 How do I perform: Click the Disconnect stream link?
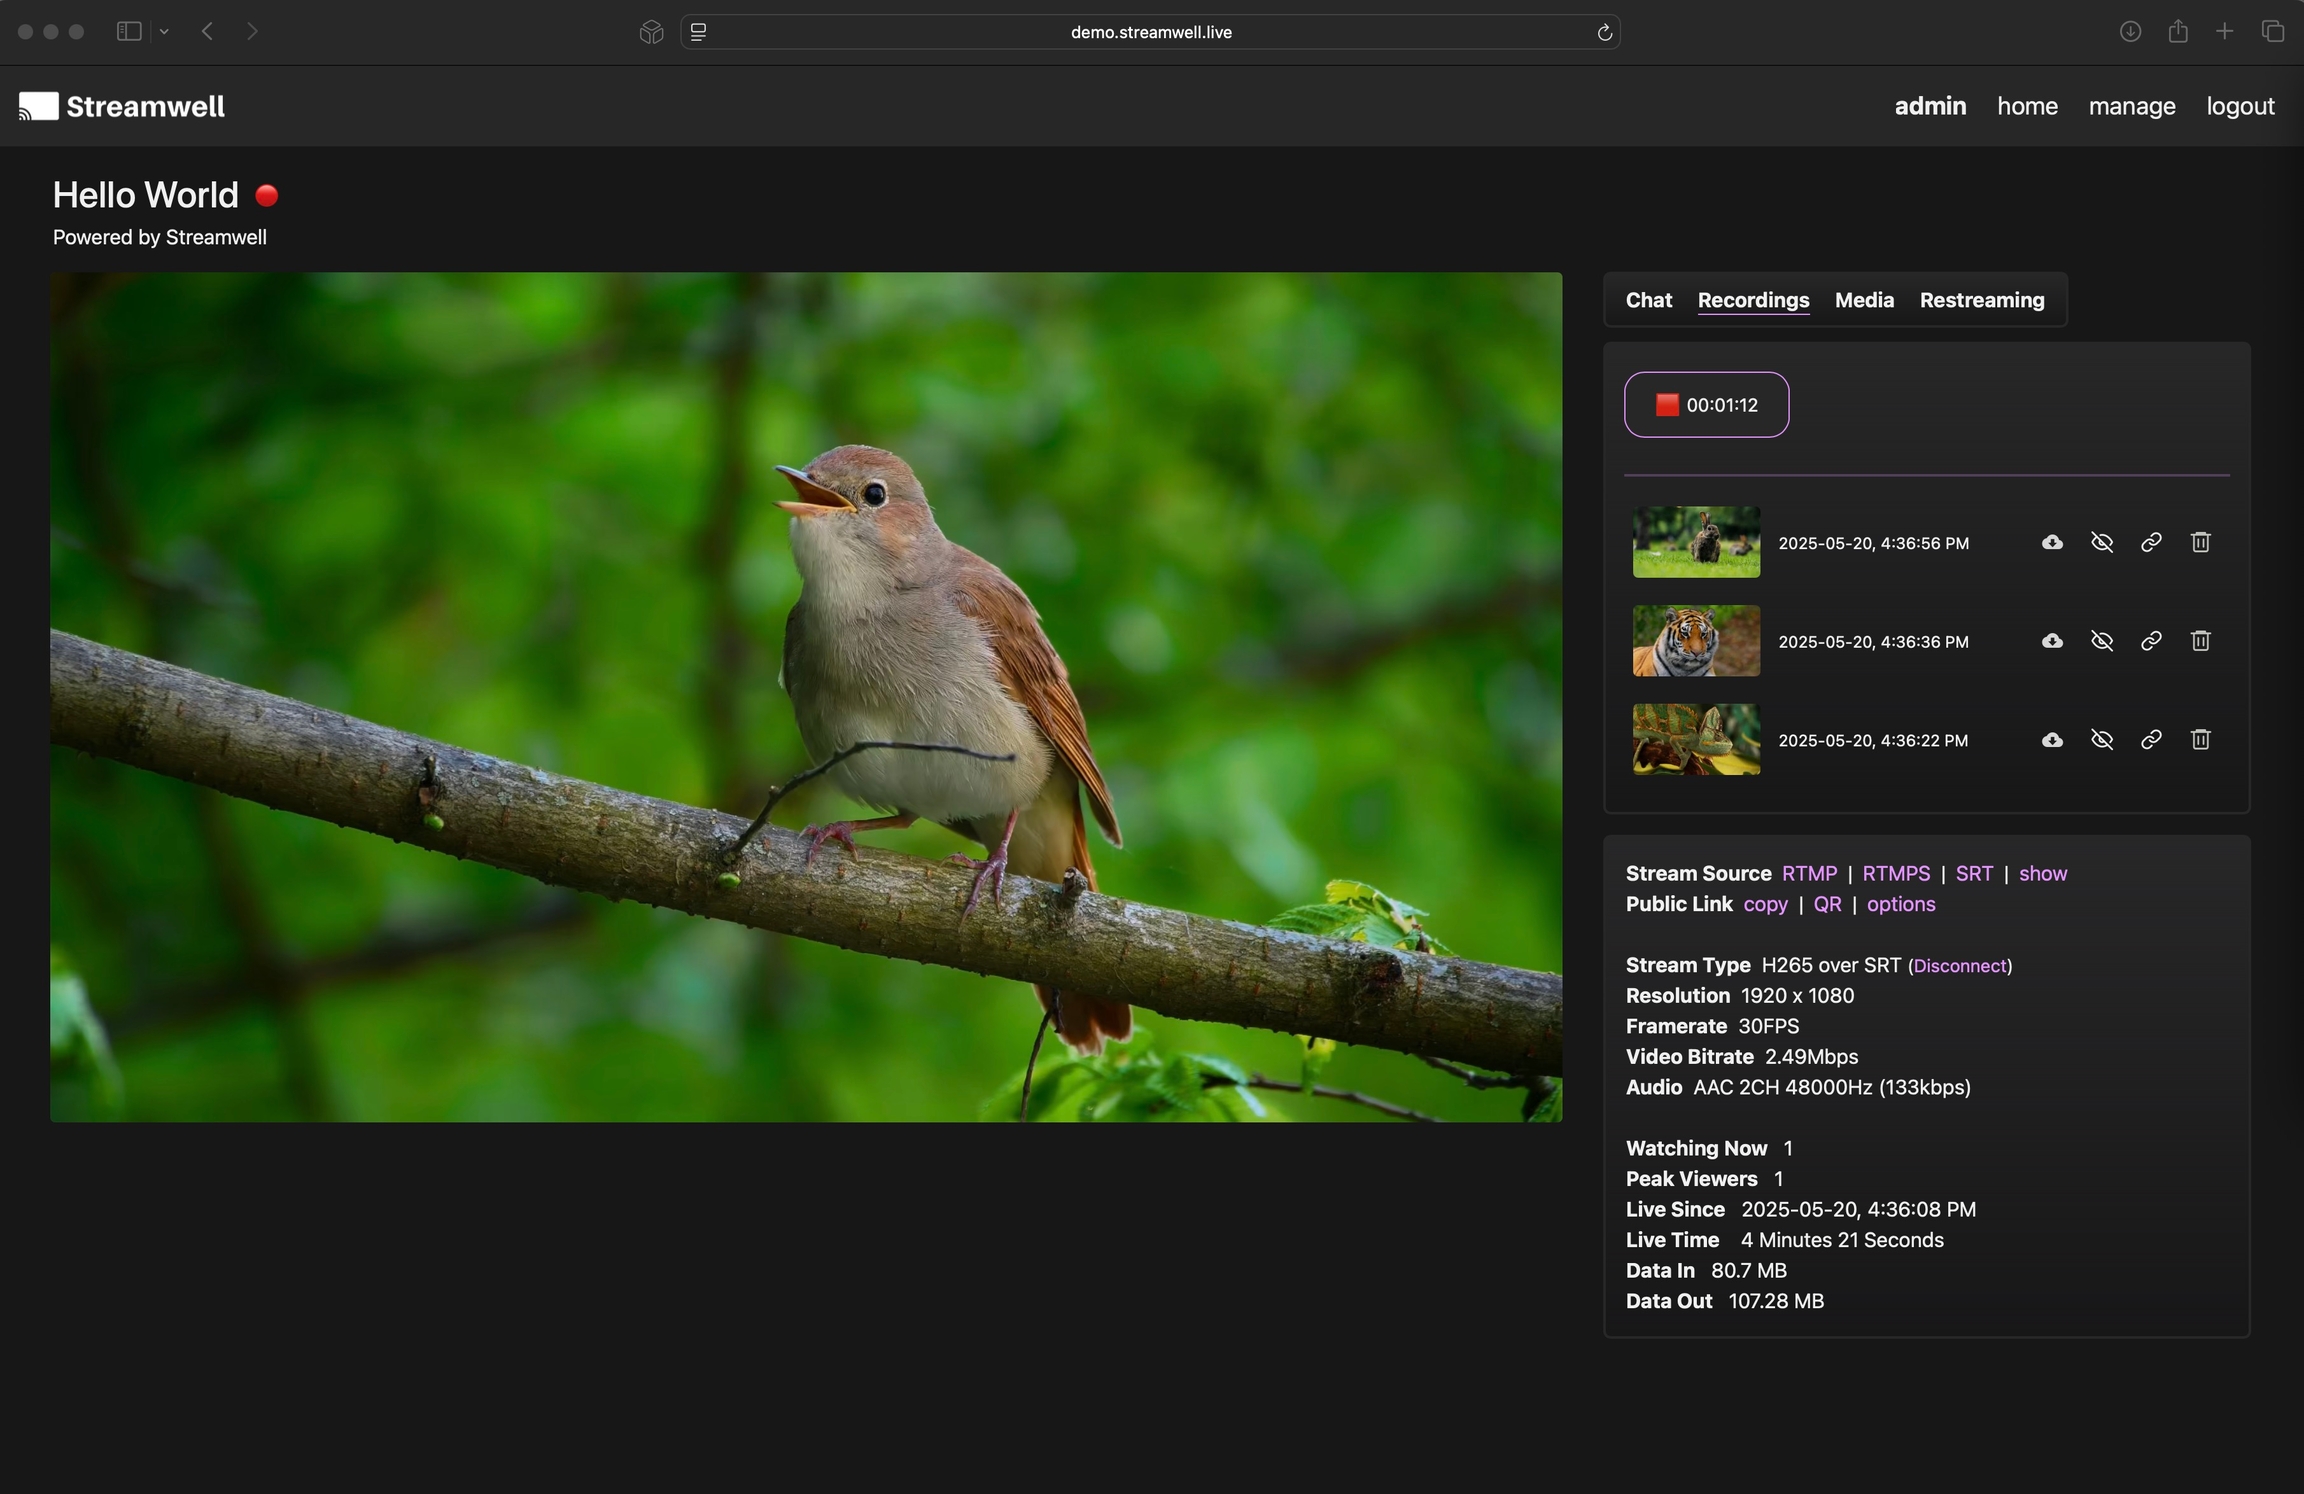pos(1959,966)
